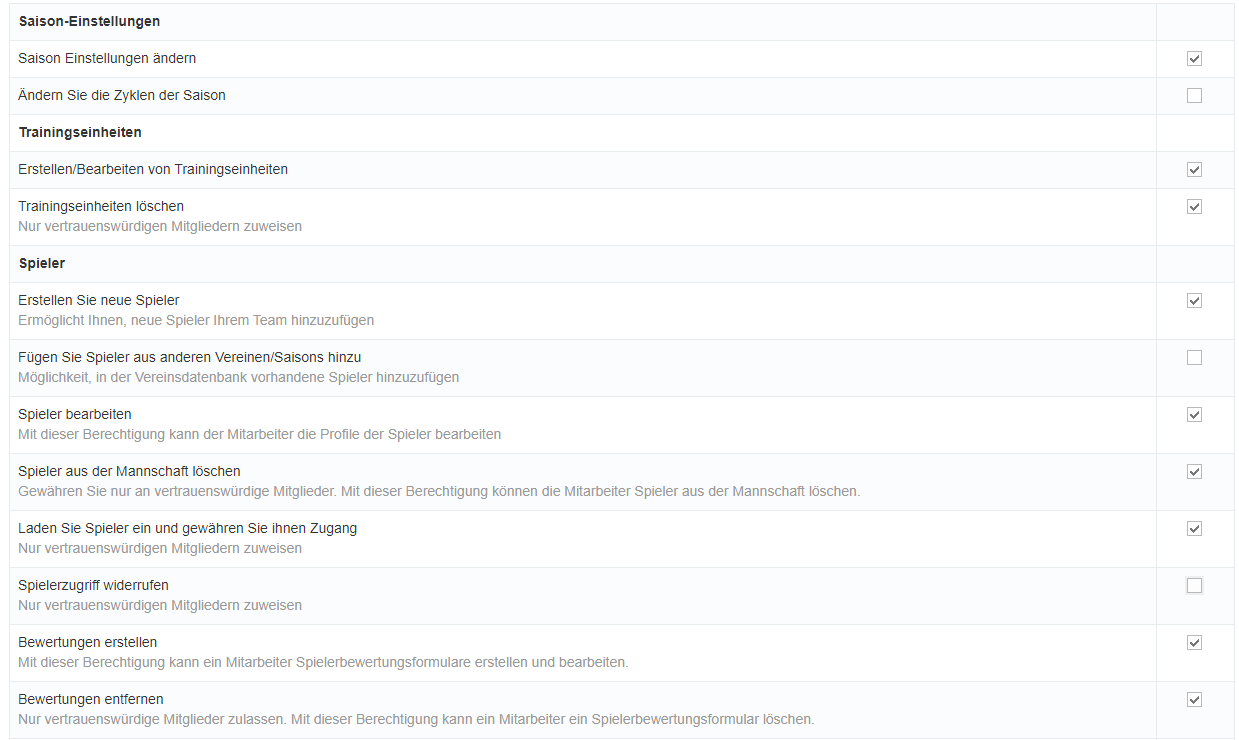The image size is (1239, 740).
Task: Toggle the 'Spieler bearbeiten' checkbox off
Action: point(1194,415)
